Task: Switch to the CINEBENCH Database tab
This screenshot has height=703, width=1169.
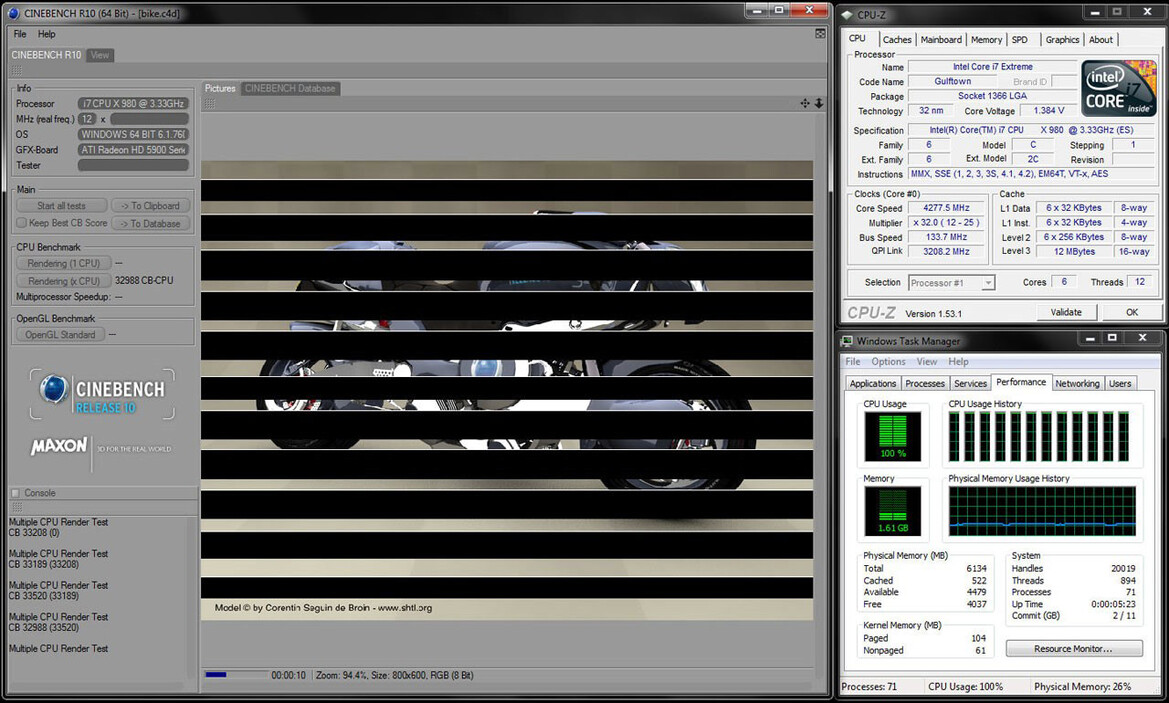Action: click(290, 88)
